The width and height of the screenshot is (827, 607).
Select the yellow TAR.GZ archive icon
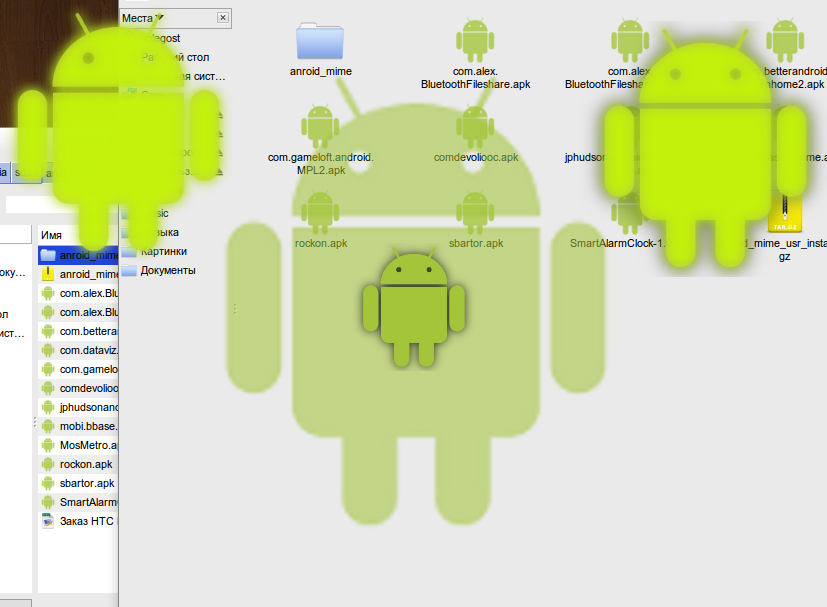785,214
